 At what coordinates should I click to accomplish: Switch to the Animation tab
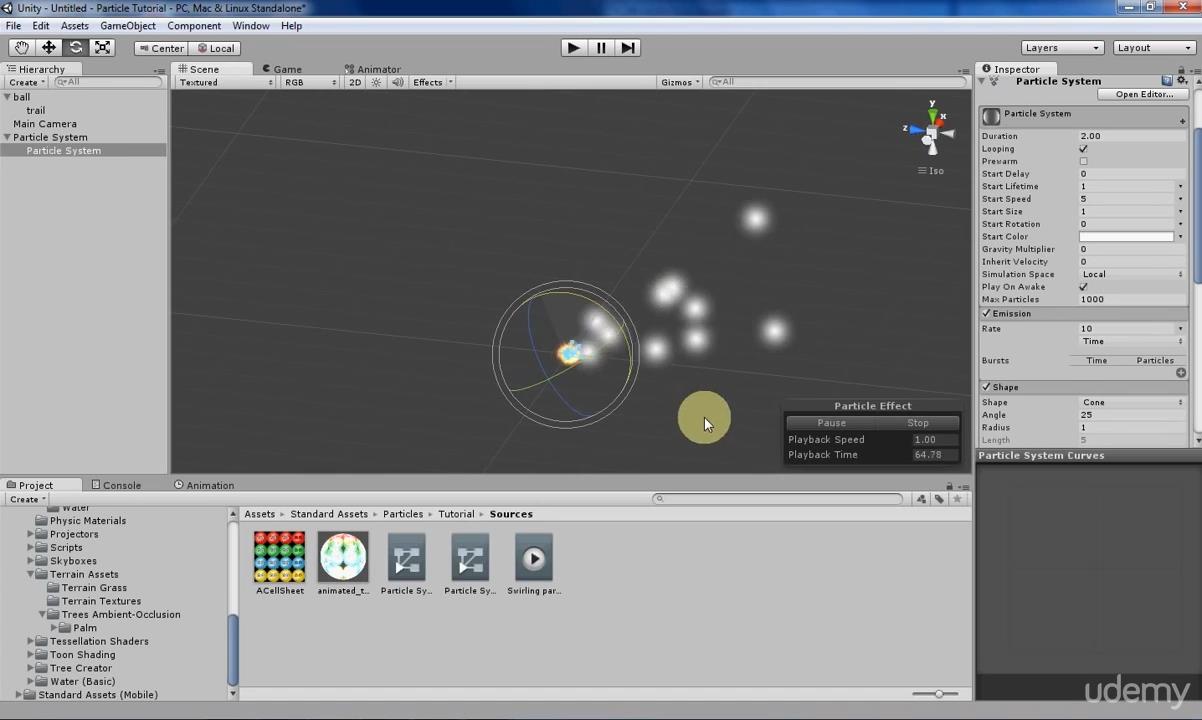[x=204, y=485]
